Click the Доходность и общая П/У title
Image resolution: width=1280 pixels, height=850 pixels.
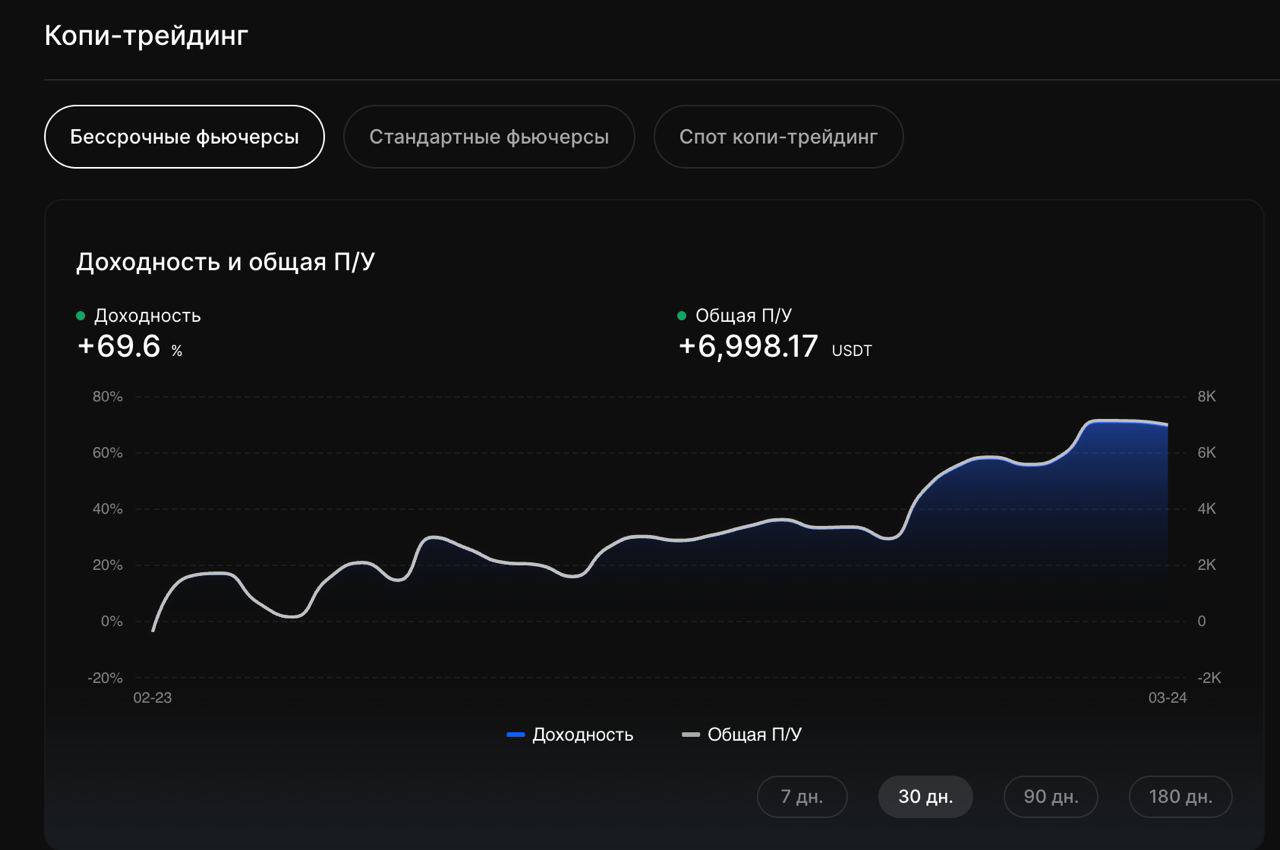pyautogui.click(x=225, y=262)
